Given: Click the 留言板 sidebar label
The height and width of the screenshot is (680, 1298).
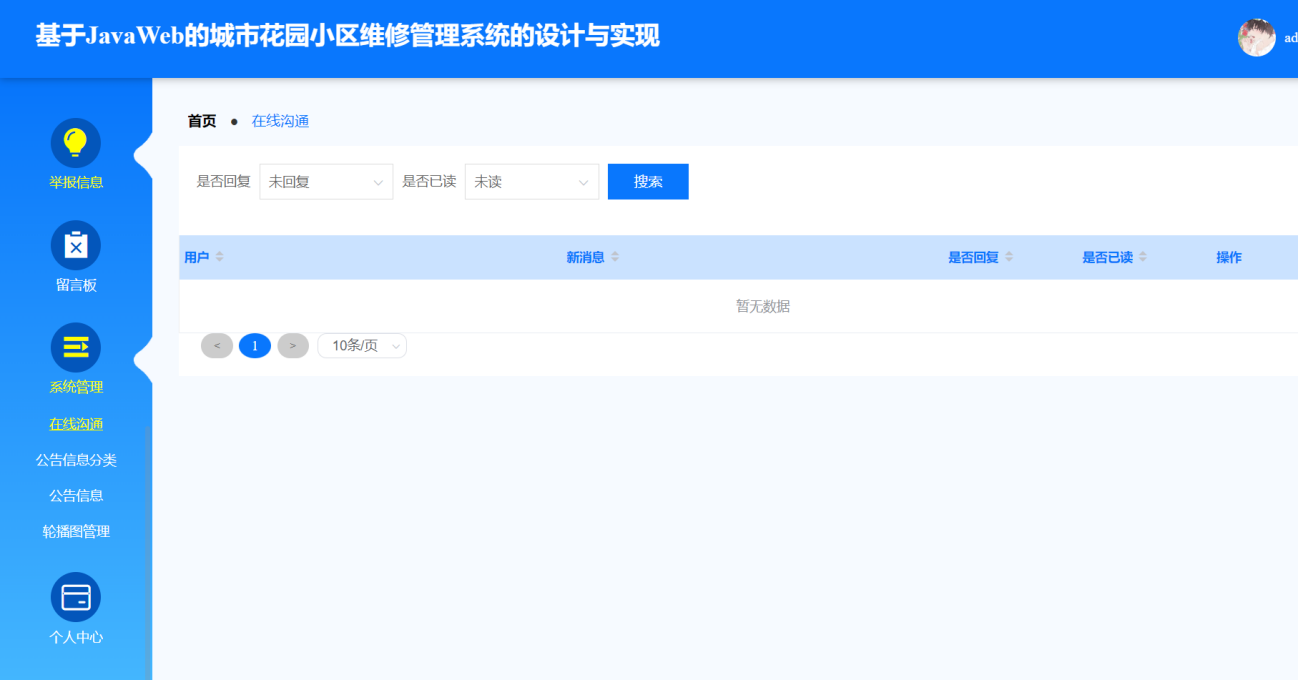Looking at the screenshot, I should coord(76,286).
